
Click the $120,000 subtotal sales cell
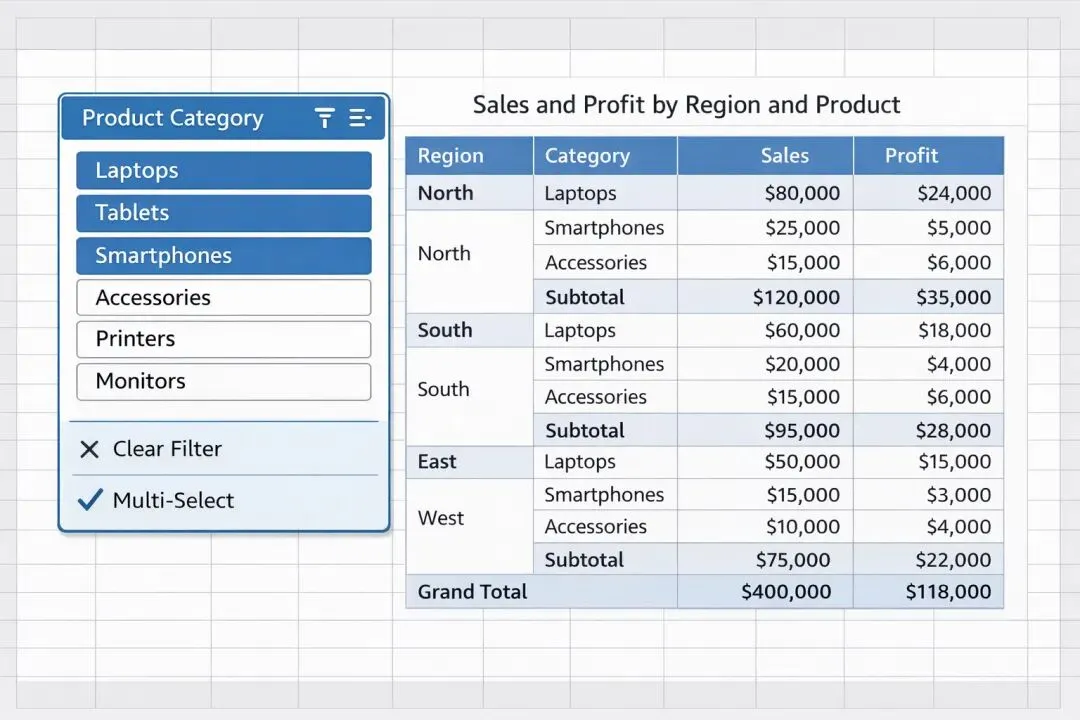point(765,297)
